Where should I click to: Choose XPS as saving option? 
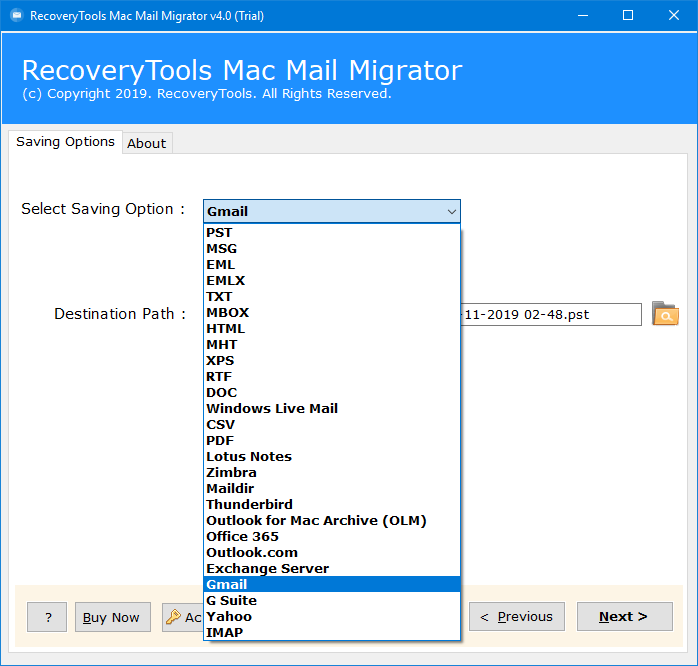pos(332,361)
